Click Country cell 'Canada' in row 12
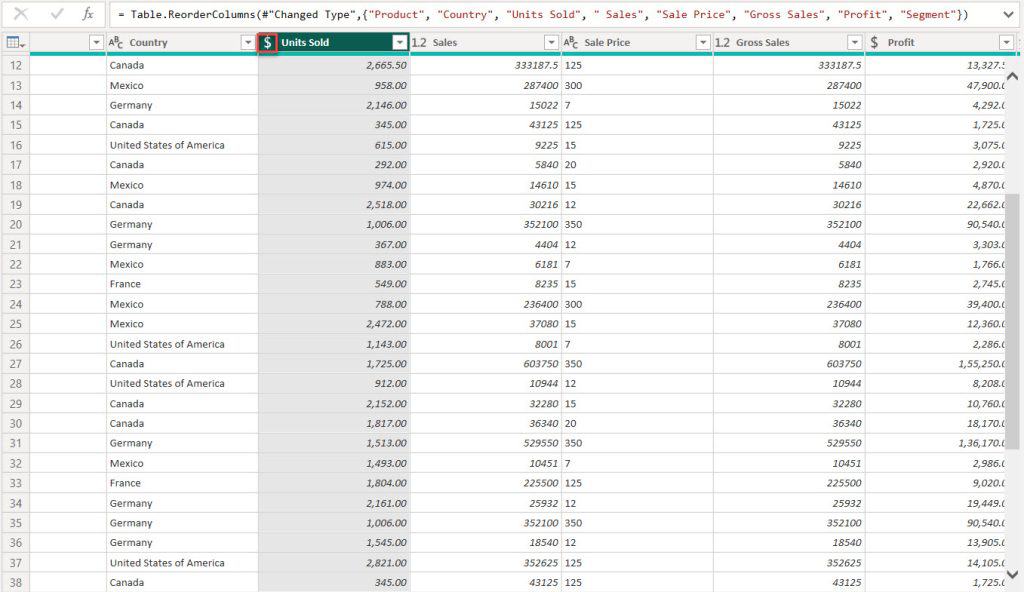The height and width of the screenshot is (592, 1024). click(182, 65)
